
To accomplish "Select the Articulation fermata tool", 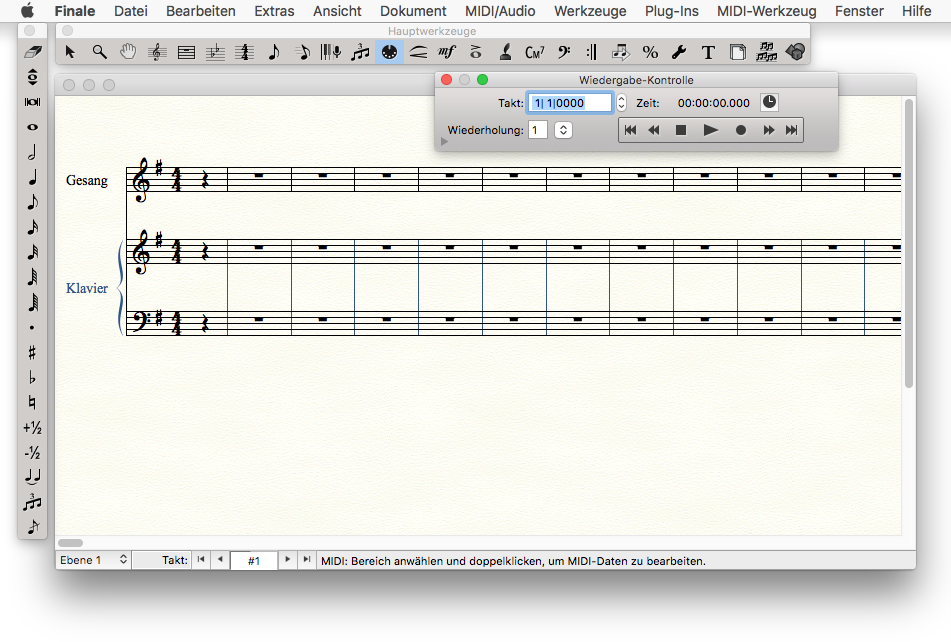I will [x=476, y=53].
